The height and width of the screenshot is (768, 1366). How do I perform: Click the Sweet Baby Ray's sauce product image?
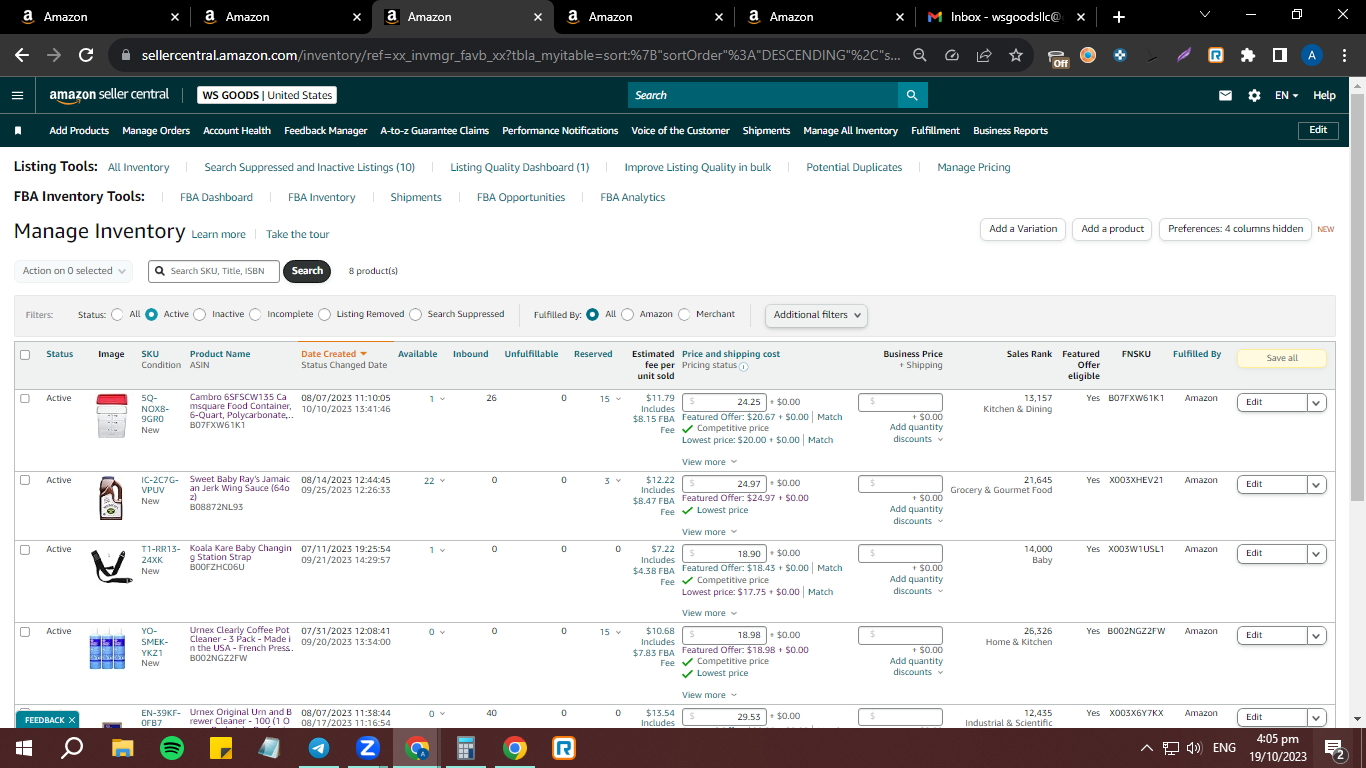(111, 498)
